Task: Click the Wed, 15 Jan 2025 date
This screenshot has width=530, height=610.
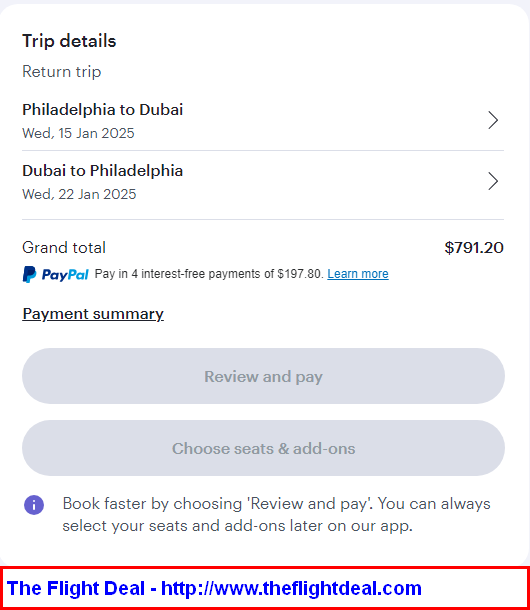Action: pyautogui.click(x=78, y=133)
